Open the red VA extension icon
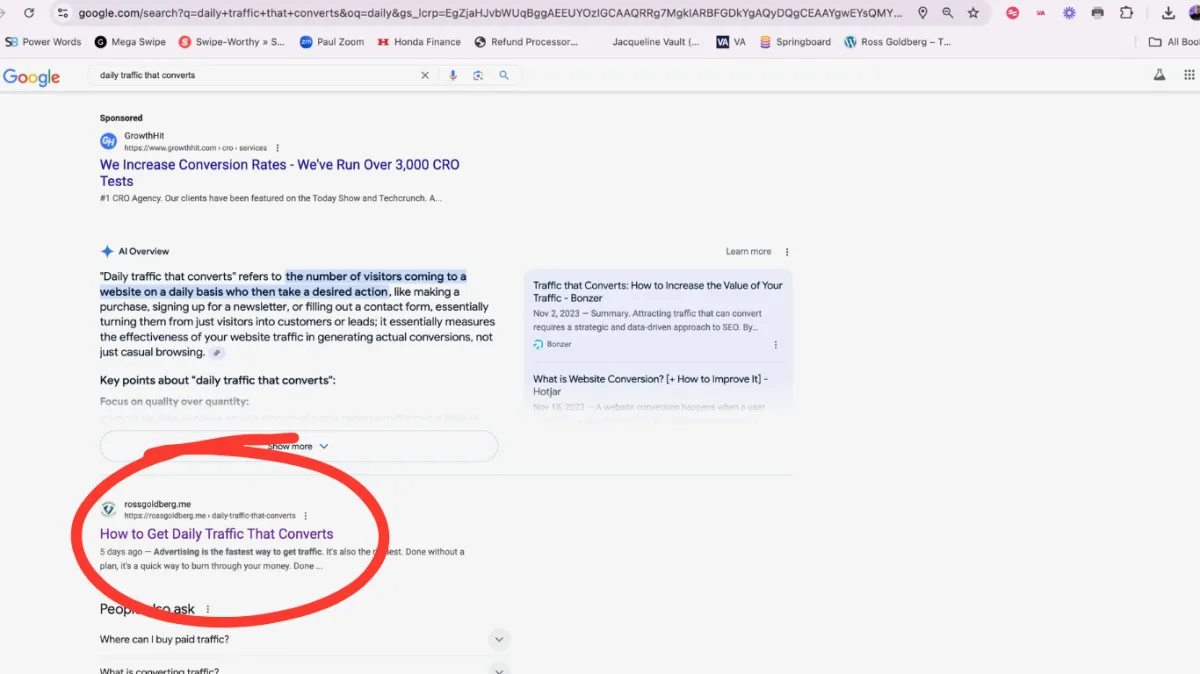The width and height of the screenshot is (1200, 674). tap(1041, 13)
